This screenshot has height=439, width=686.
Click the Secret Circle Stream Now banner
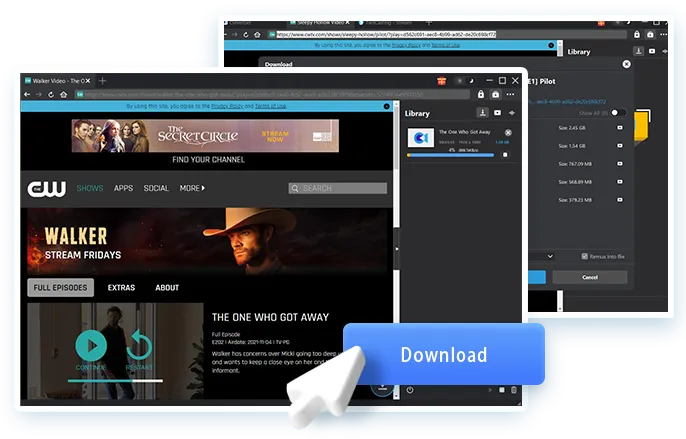pyautogui.click(x=205, y=136)
